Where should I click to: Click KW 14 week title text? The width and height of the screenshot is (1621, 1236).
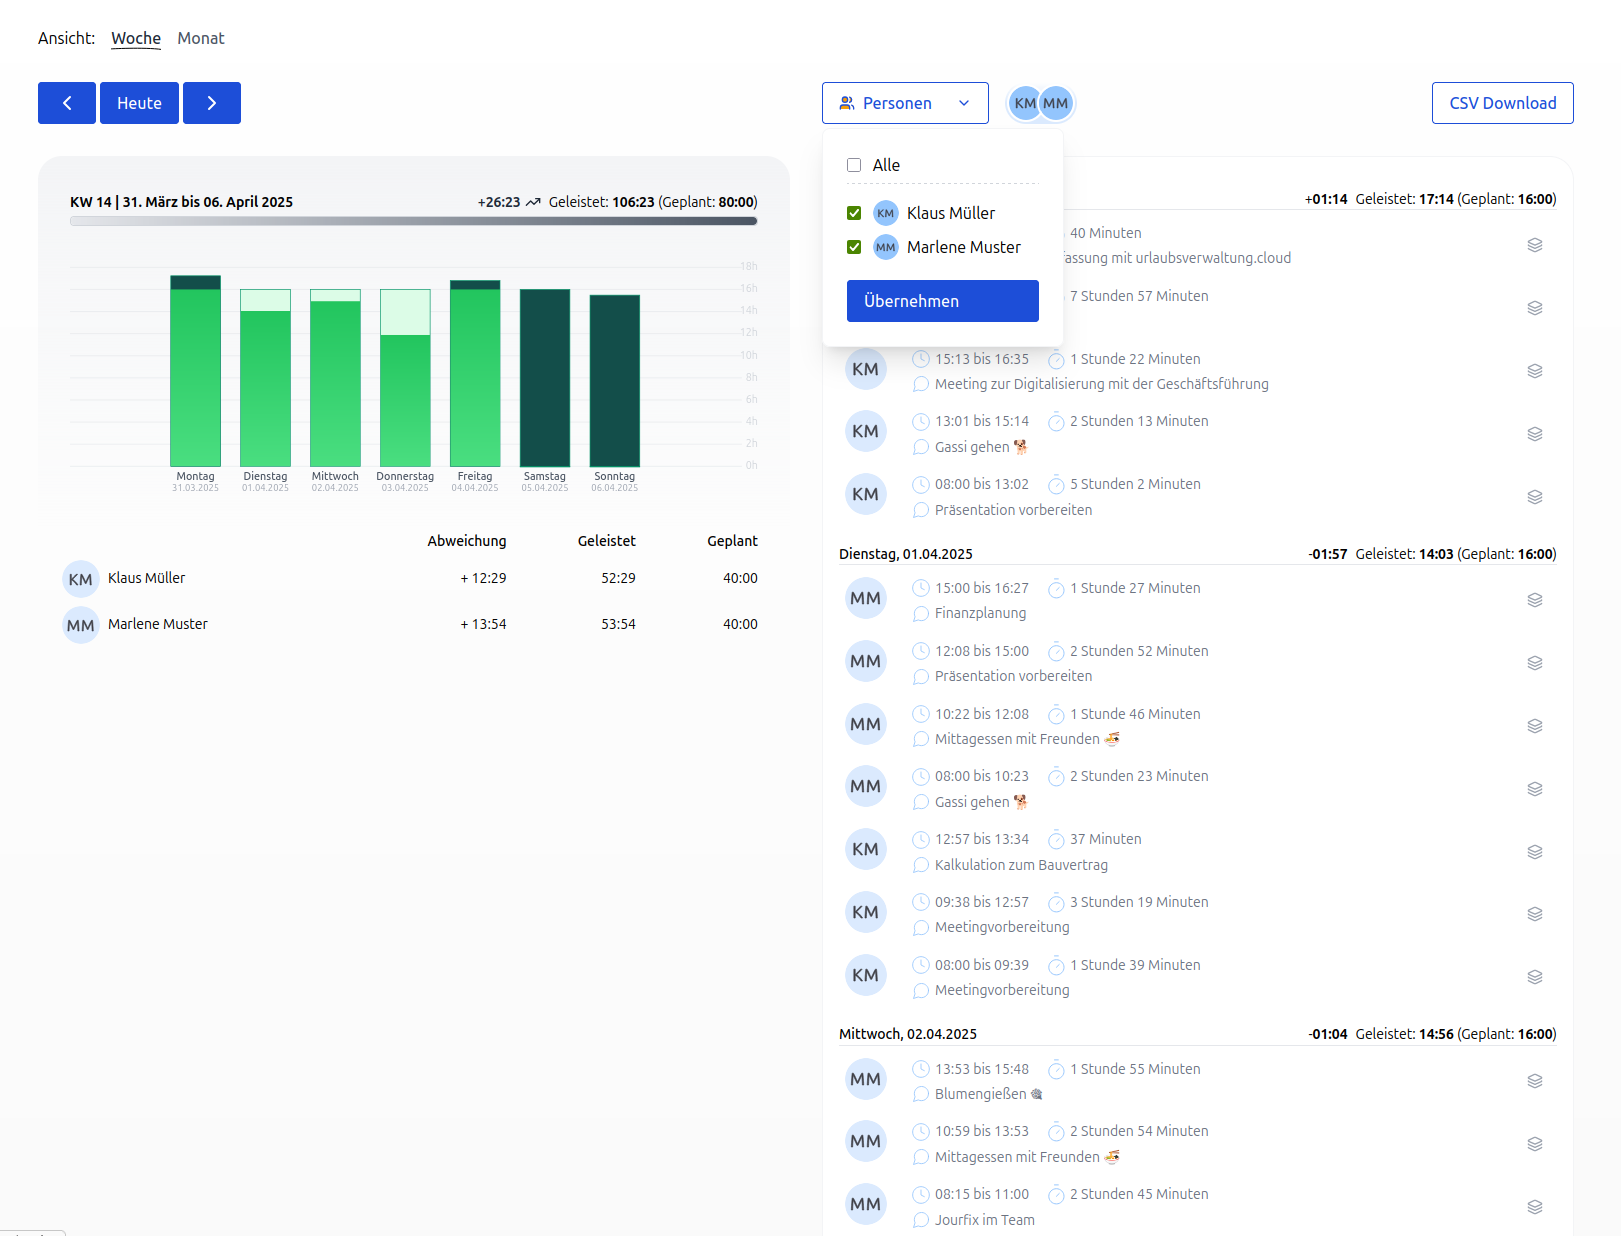click(181, 202)
